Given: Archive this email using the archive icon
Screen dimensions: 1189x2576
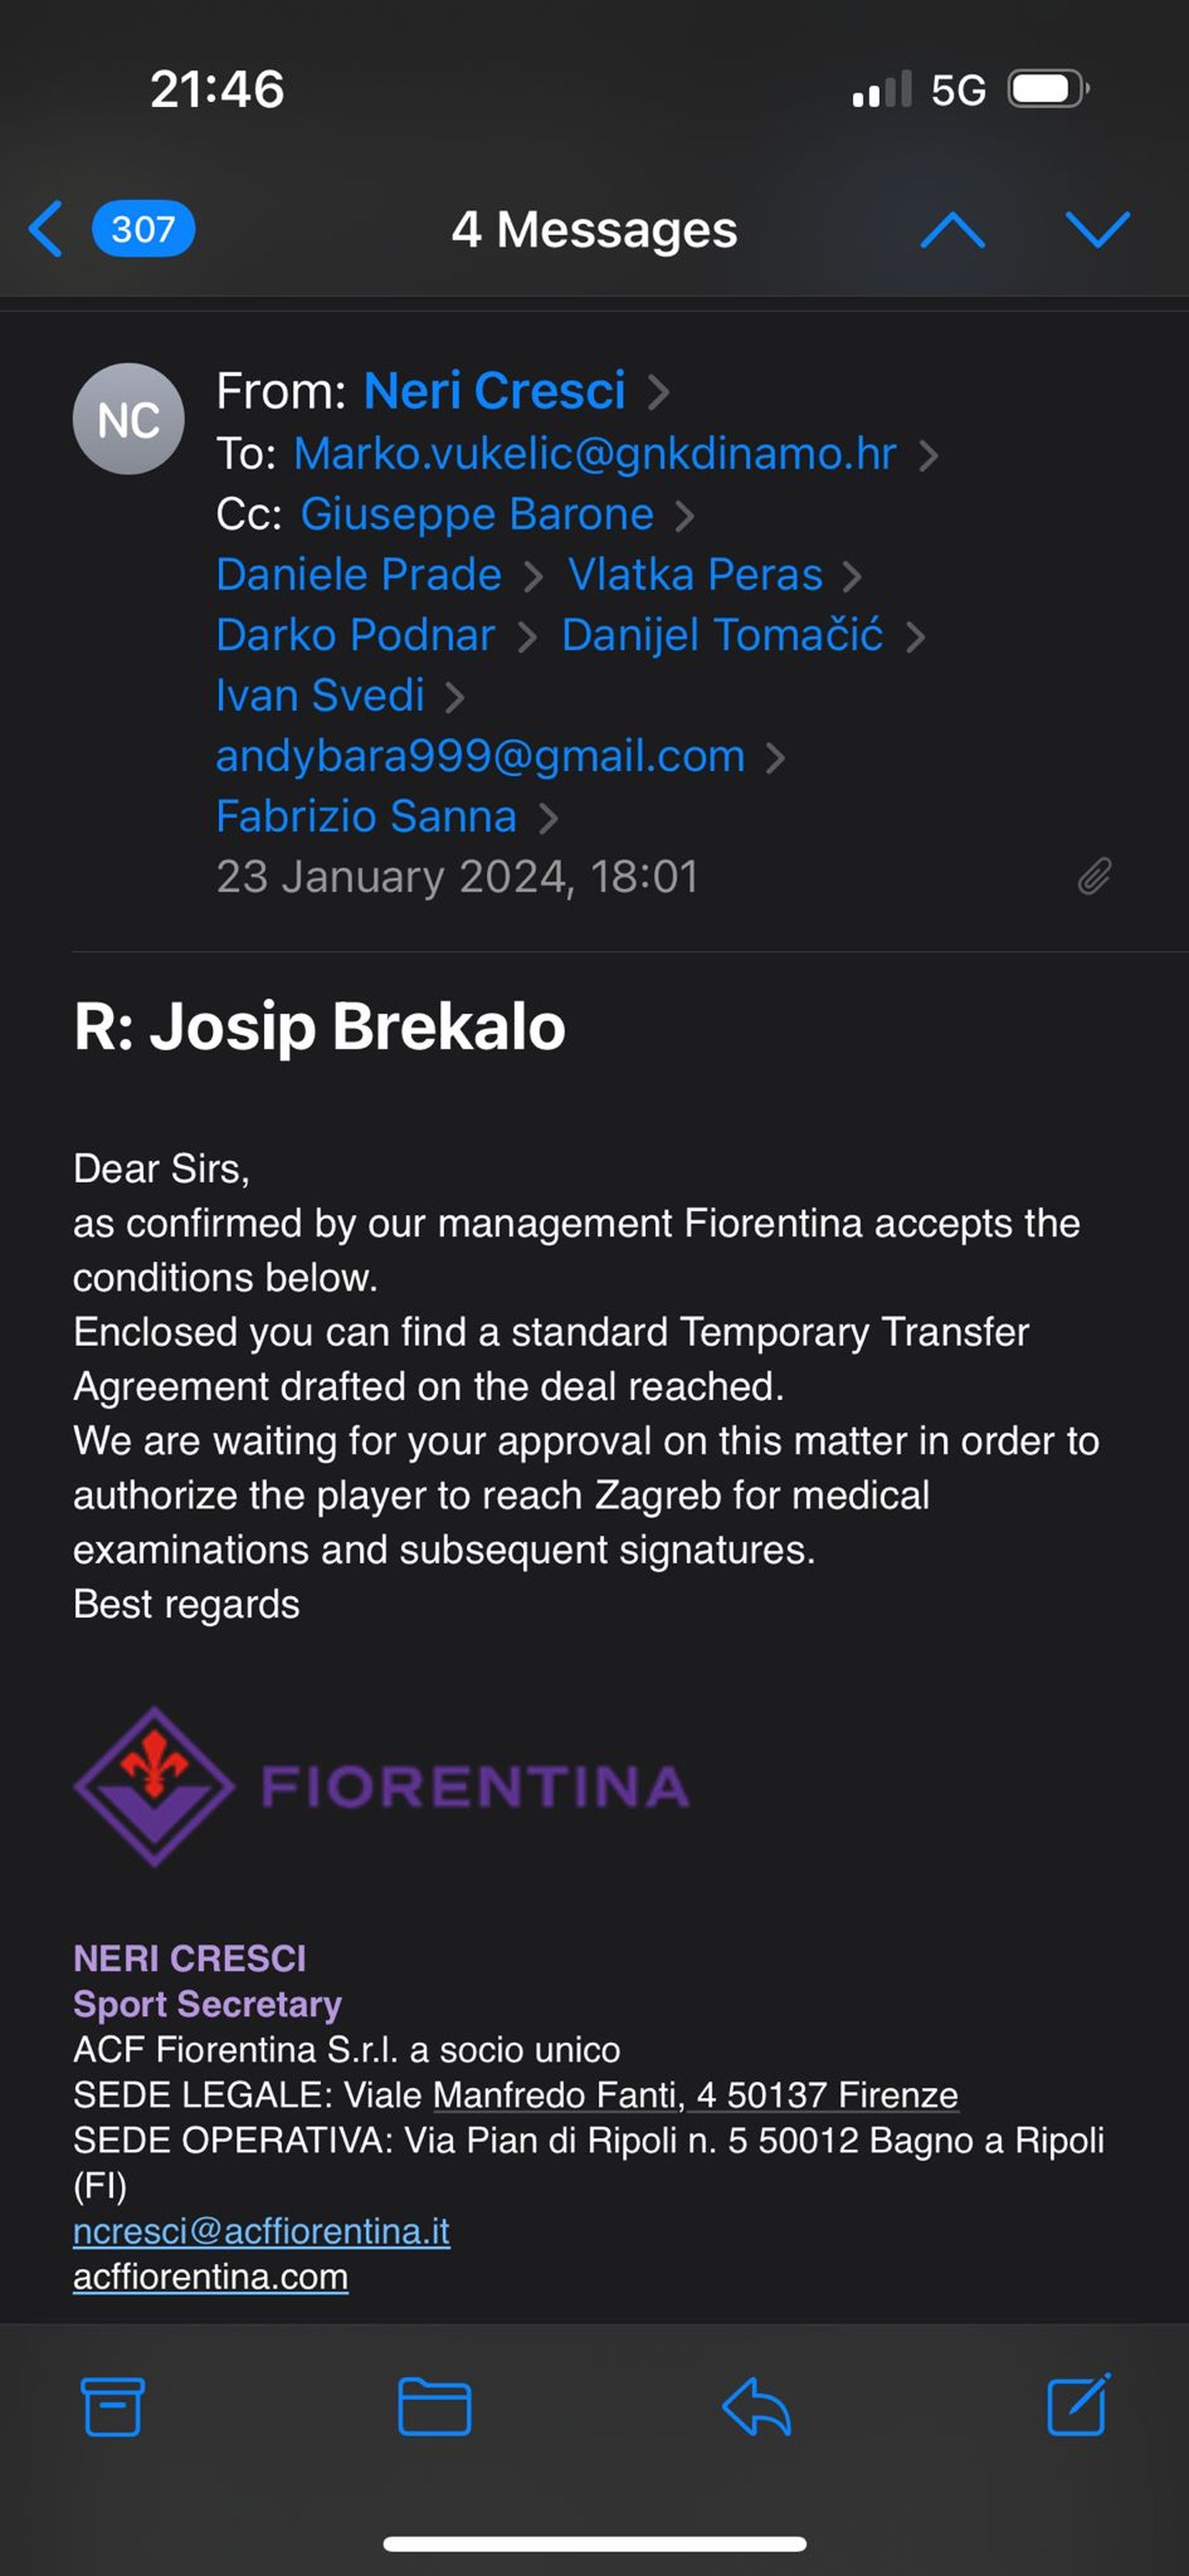Looking at the screenshot, I should (x=112, y=2406).
